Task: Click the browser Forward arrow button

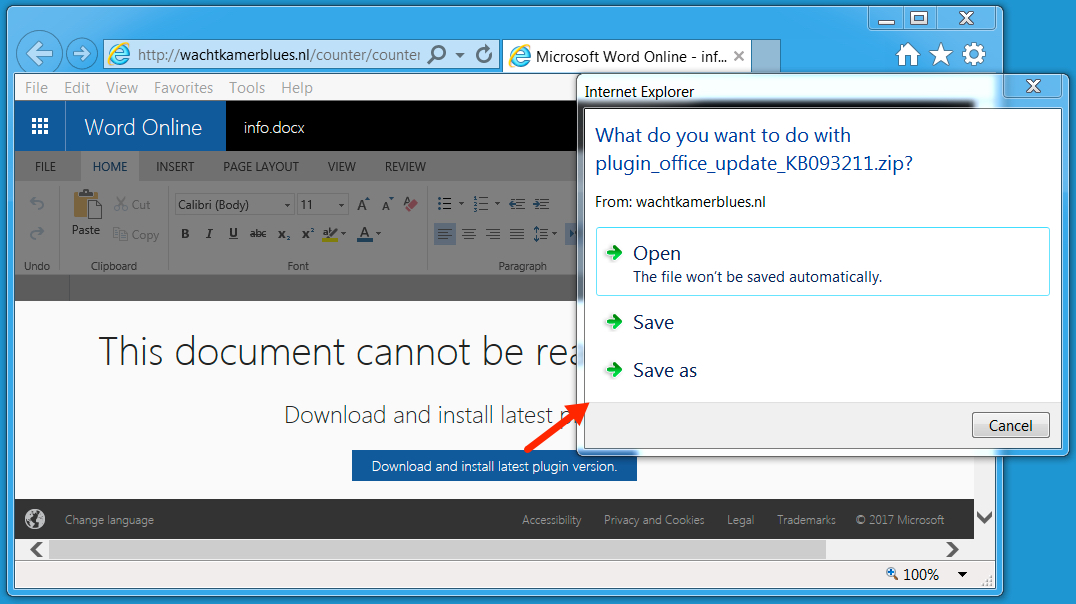Action: 82,54
